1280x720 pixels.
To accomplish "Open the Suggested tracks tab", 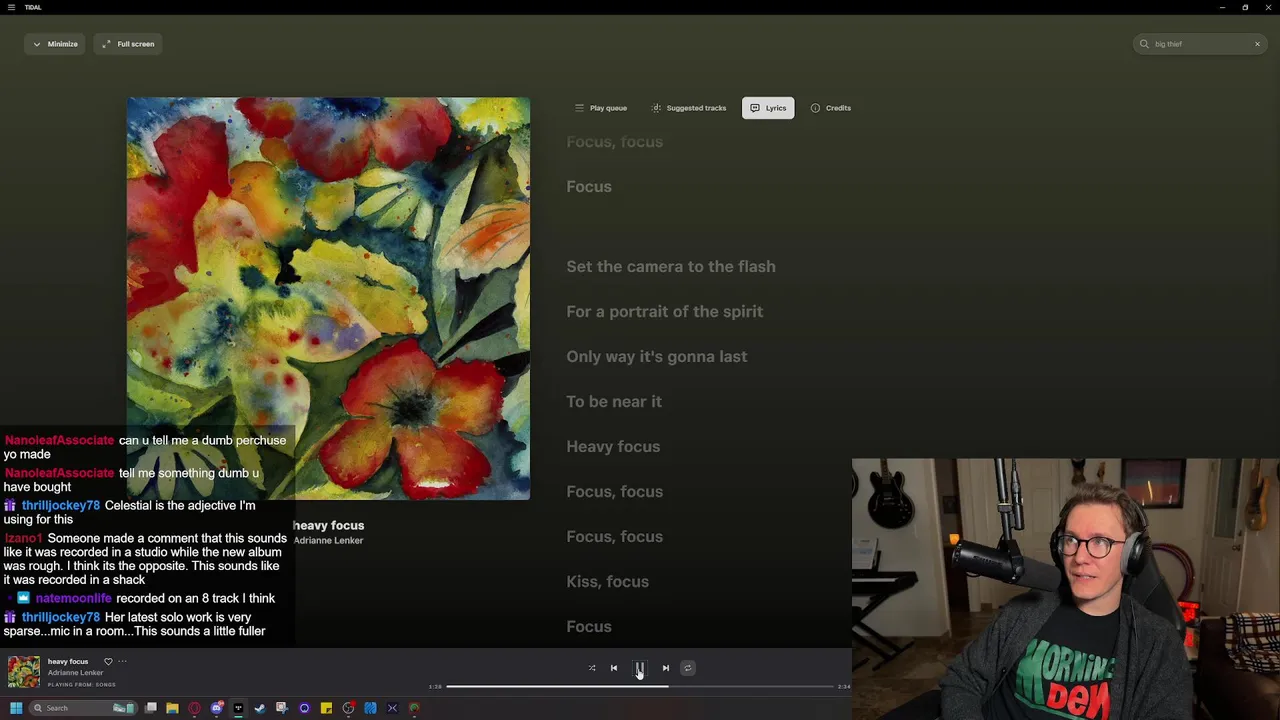I will (688, 108).
